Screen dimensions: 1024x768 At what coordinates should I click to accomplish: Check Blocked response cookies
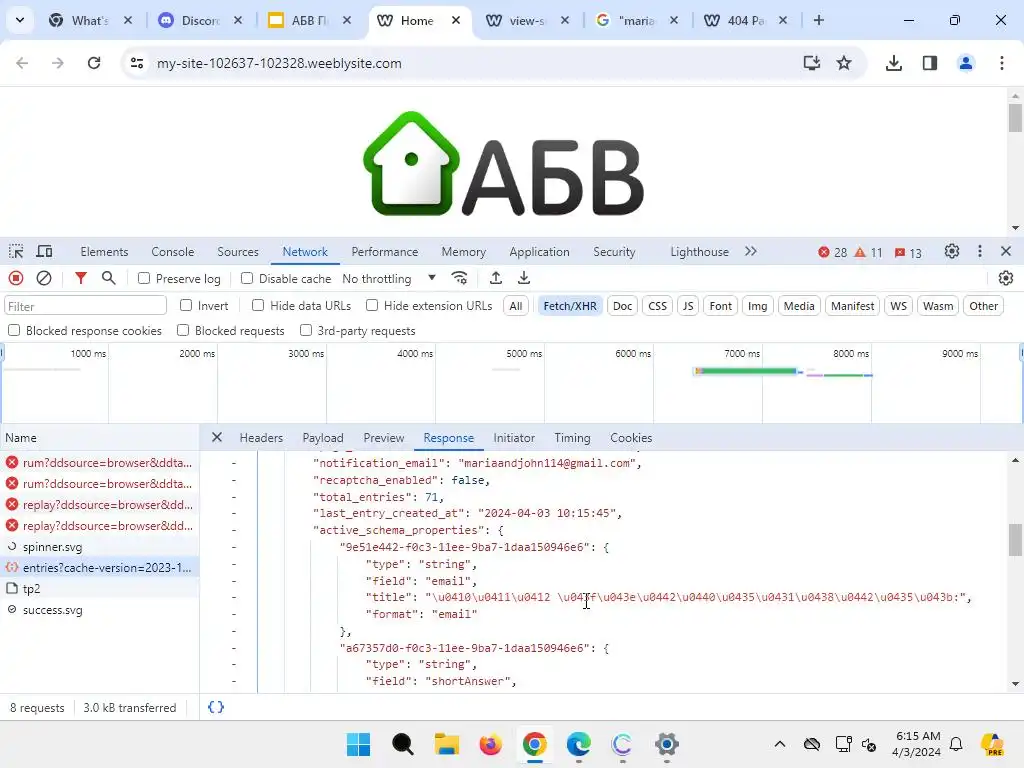(14, 330)
